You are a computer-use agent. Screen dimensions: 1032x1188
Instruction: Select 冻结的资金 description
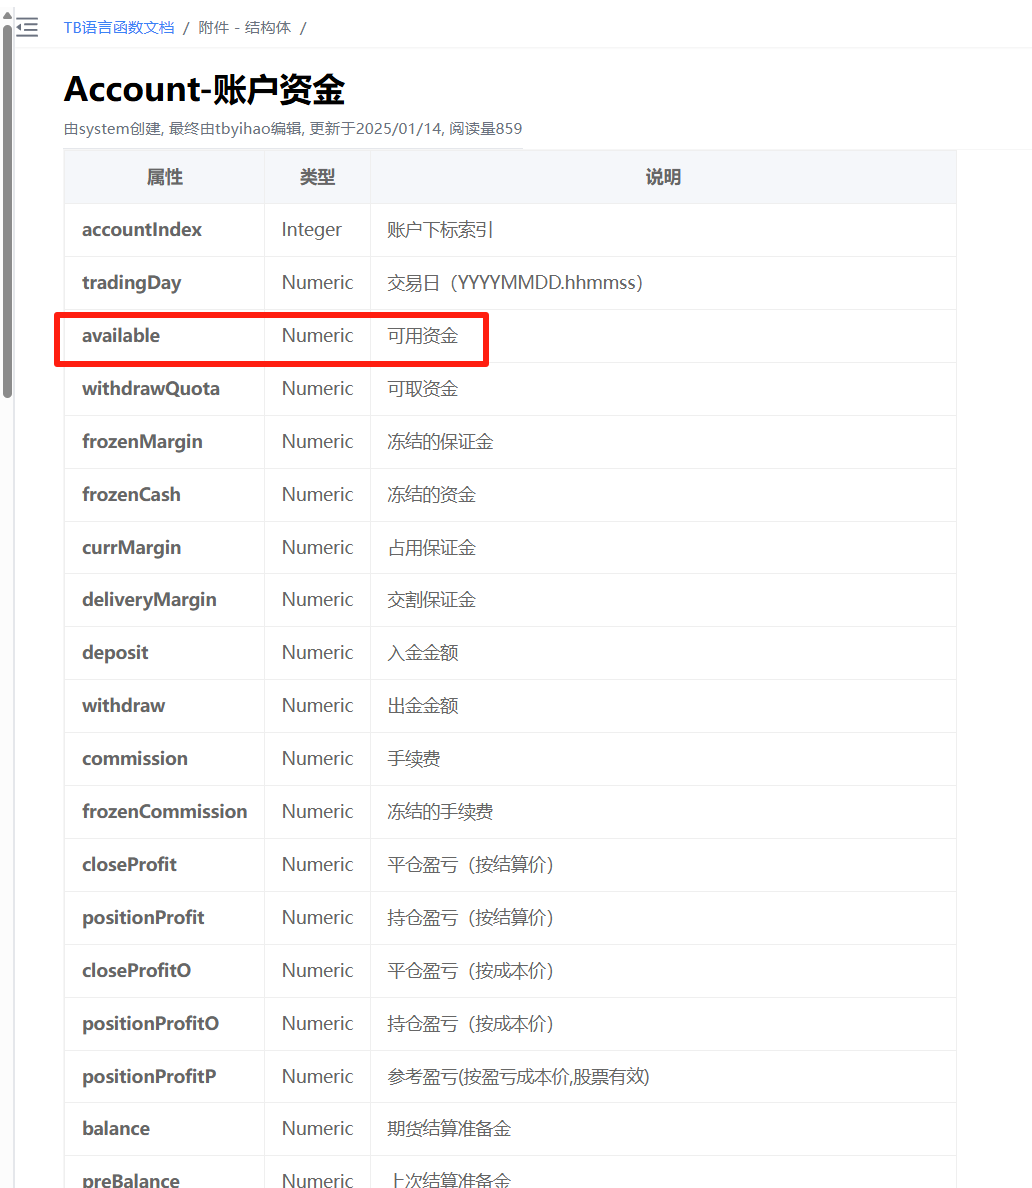(431, 495)
